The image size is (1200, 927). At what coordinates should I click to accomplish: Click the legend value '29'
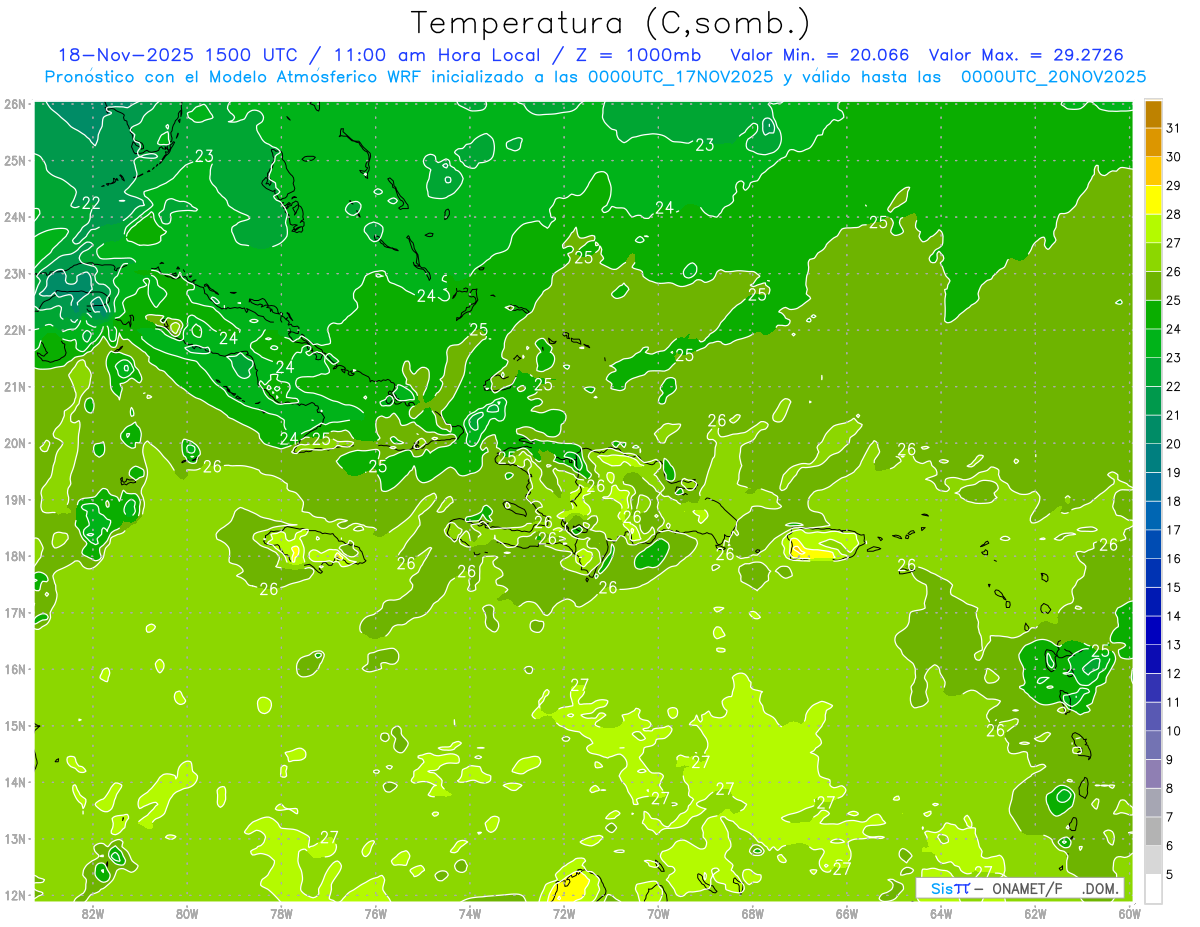(1173, 185)
